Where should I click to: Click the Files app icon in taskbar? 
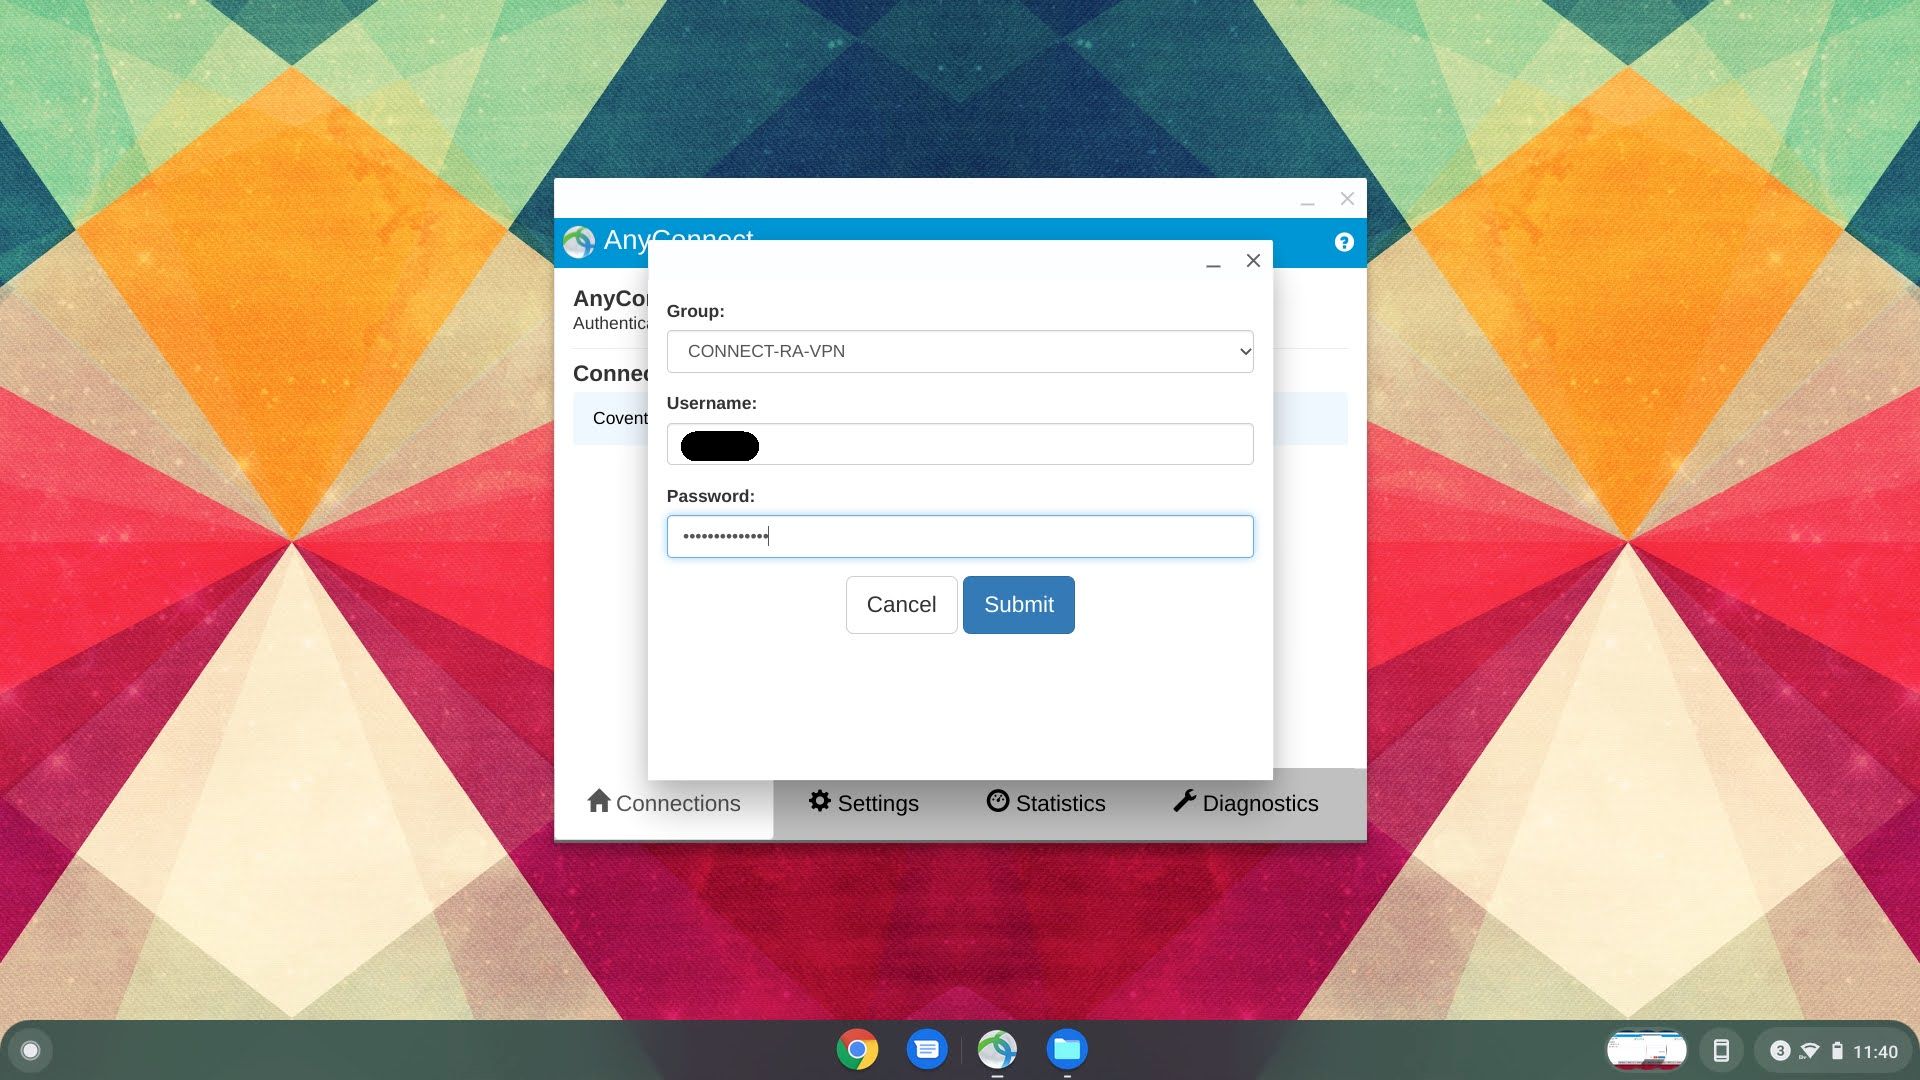point(1065,1050)
